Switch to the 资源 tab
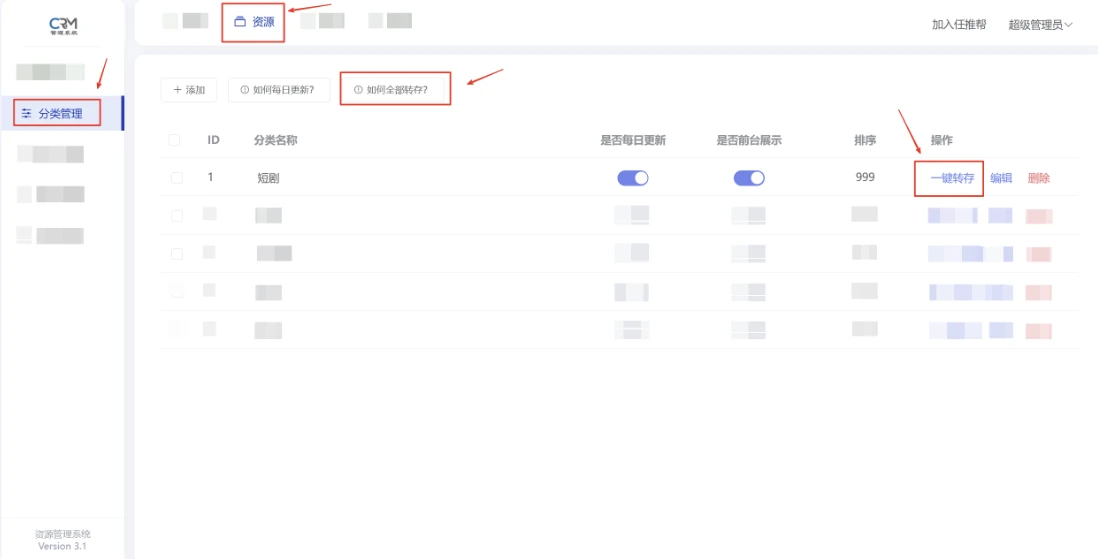Screen dimensions: 1098x559 pyautogui.click(x=254, y=21)
